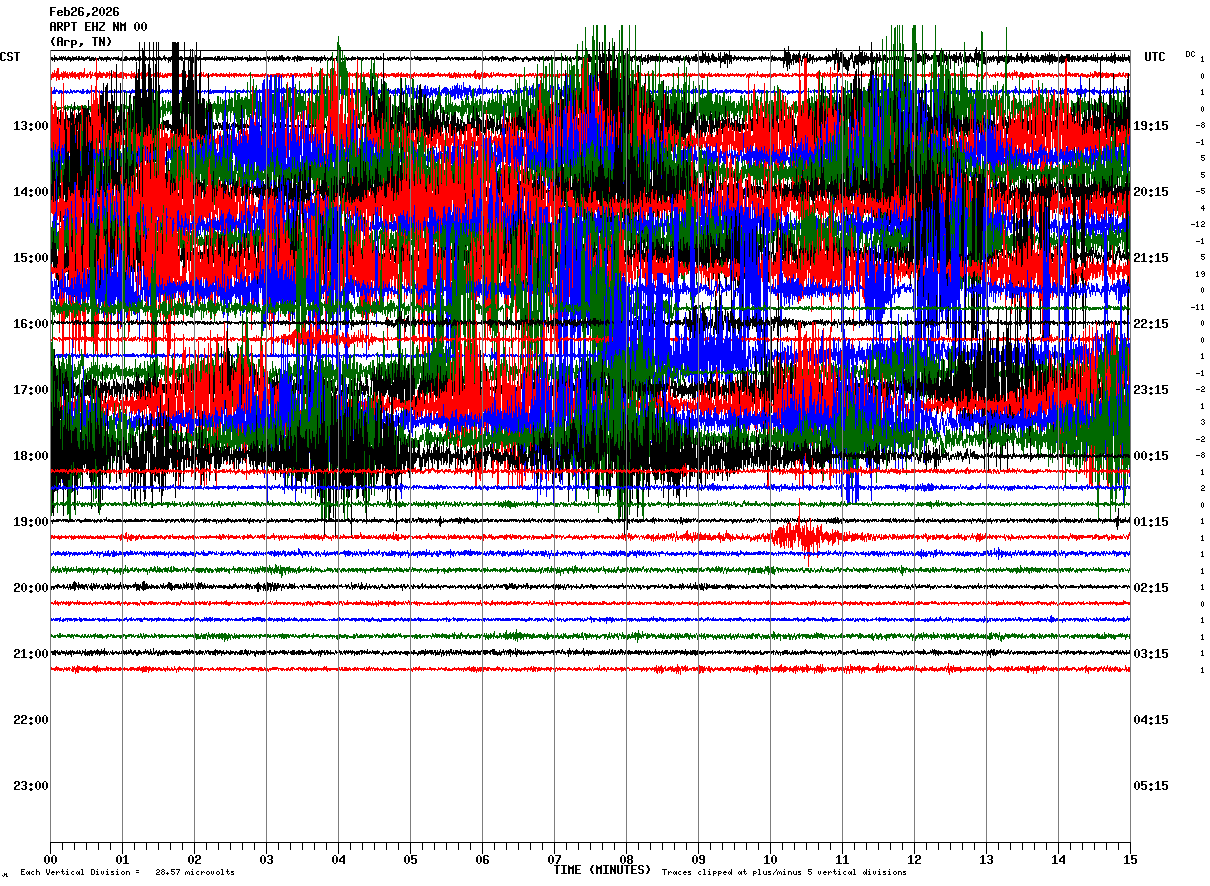Click the 19:00 CST time label
This screenshot has width=1210, height=886.
(31, 522)
